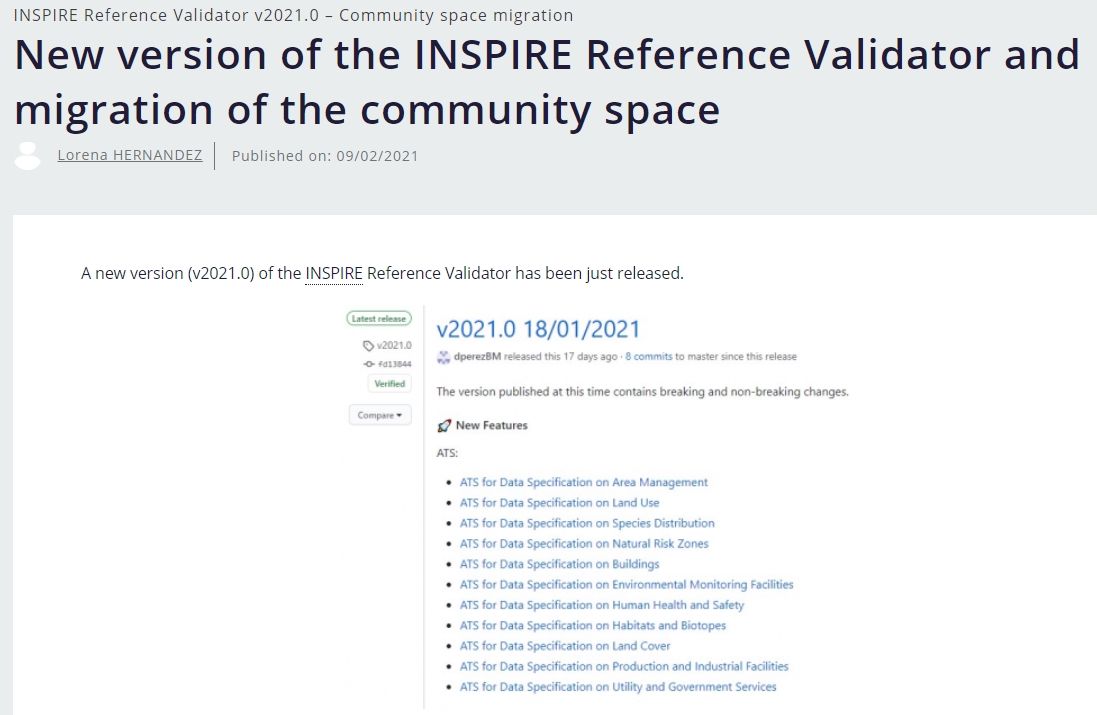This screenshot has width=1097, height=715.
Task: Click the INSPIRE abbreviation in the intro sentence
Action: [334, 273]
